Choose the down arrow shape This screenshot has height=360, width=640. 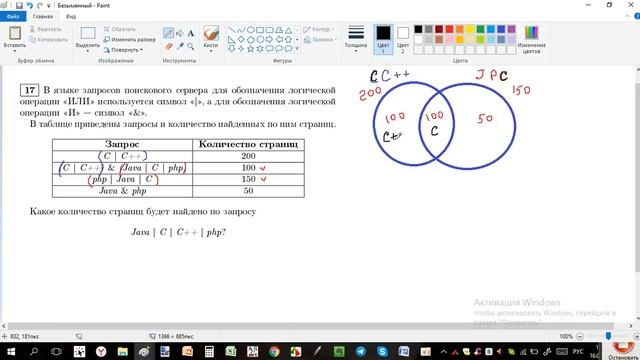232,49
